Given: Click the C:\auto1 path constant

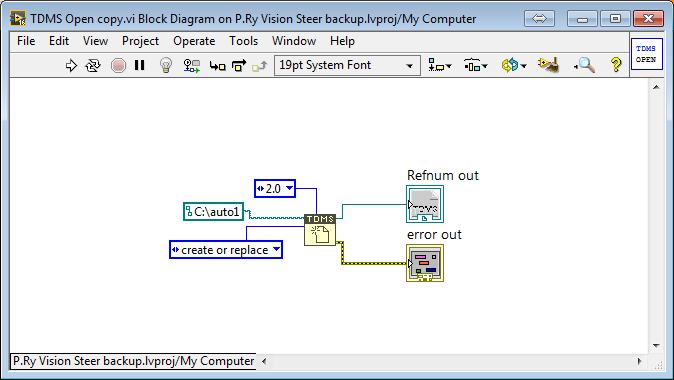Looking at the screenshot, I should pyautogui.click(x=214, y=211).
